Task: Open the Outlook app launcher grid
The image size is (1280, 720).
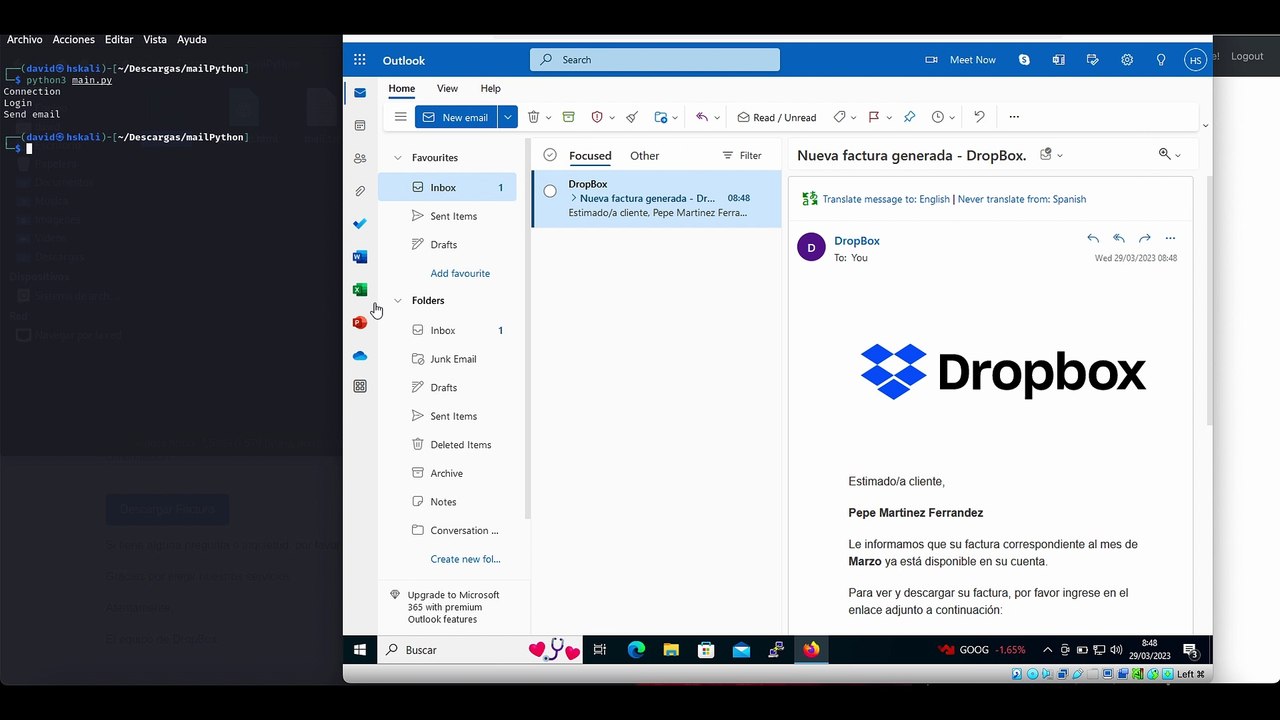Action: pos(360,60)
